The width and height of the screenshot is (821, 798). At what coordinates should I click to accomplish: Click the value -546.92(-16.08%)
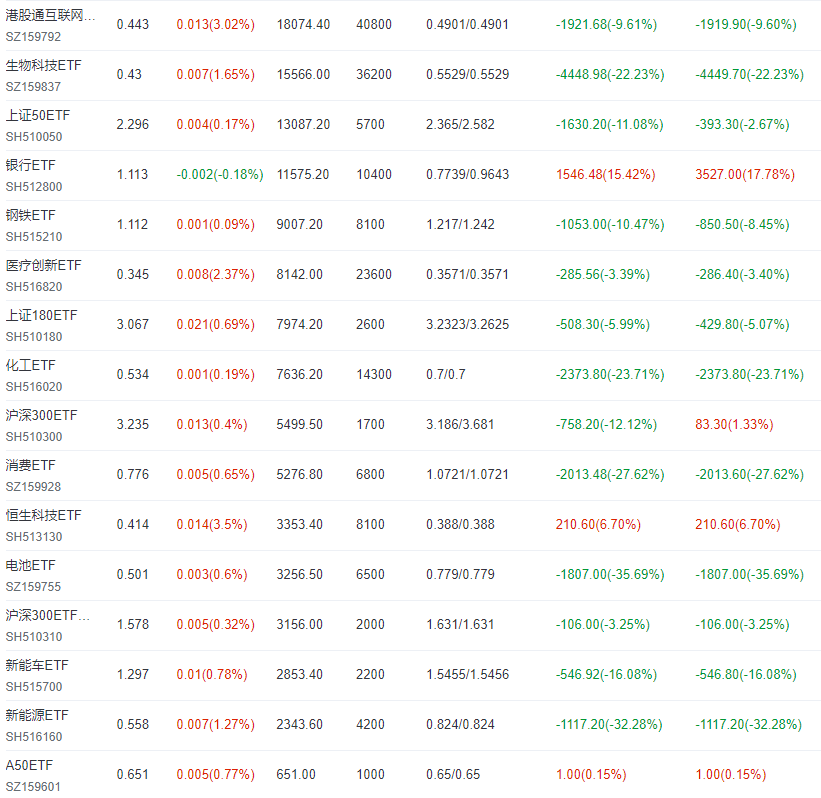click(x=606, y=674)
